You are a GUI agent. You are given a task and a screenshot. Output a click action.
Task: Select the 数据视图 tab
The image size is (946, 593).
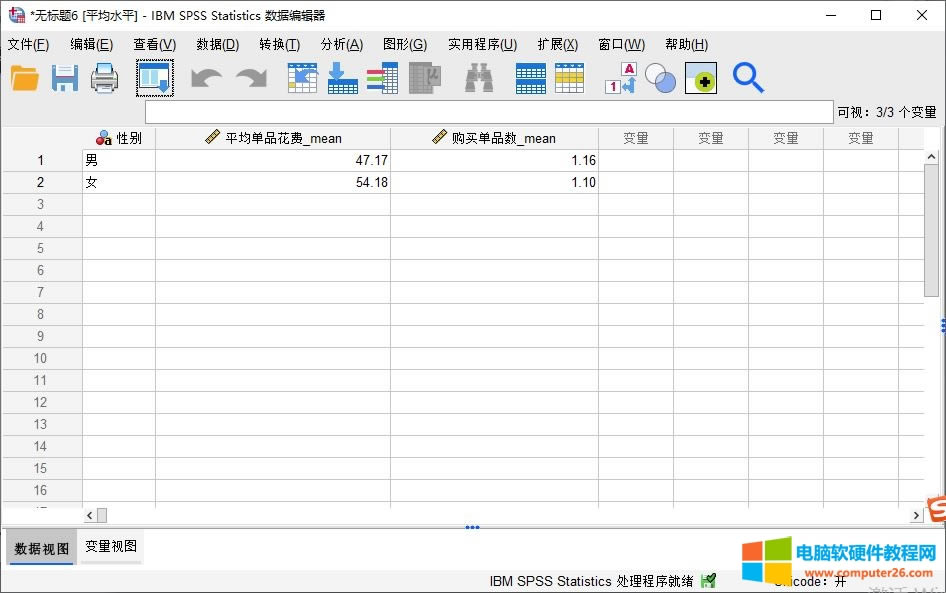point(42,549)
